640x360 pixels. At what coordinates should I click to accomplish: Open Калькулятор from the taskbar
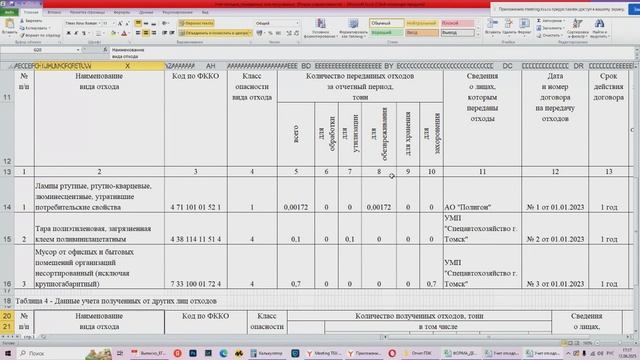(x=267, y=353)
